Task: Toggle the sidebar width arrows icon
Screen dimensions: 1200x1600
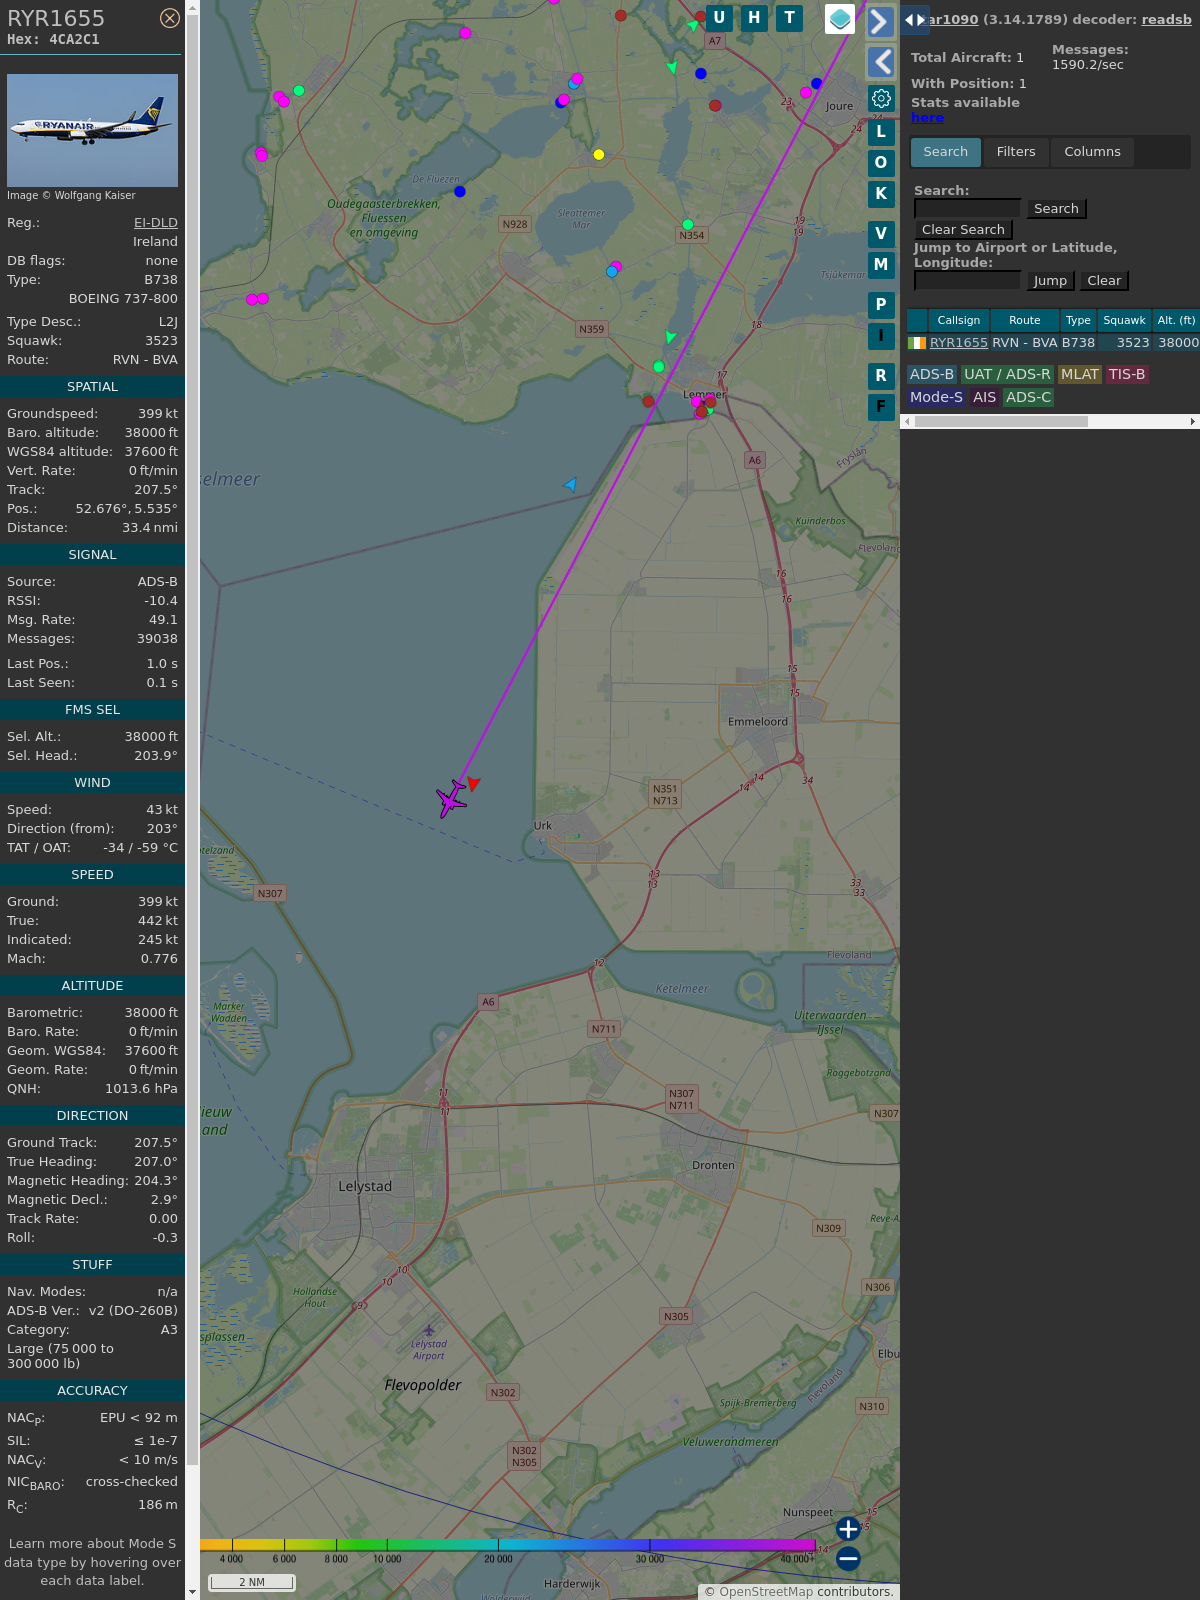Action: (x=915, y=20)
